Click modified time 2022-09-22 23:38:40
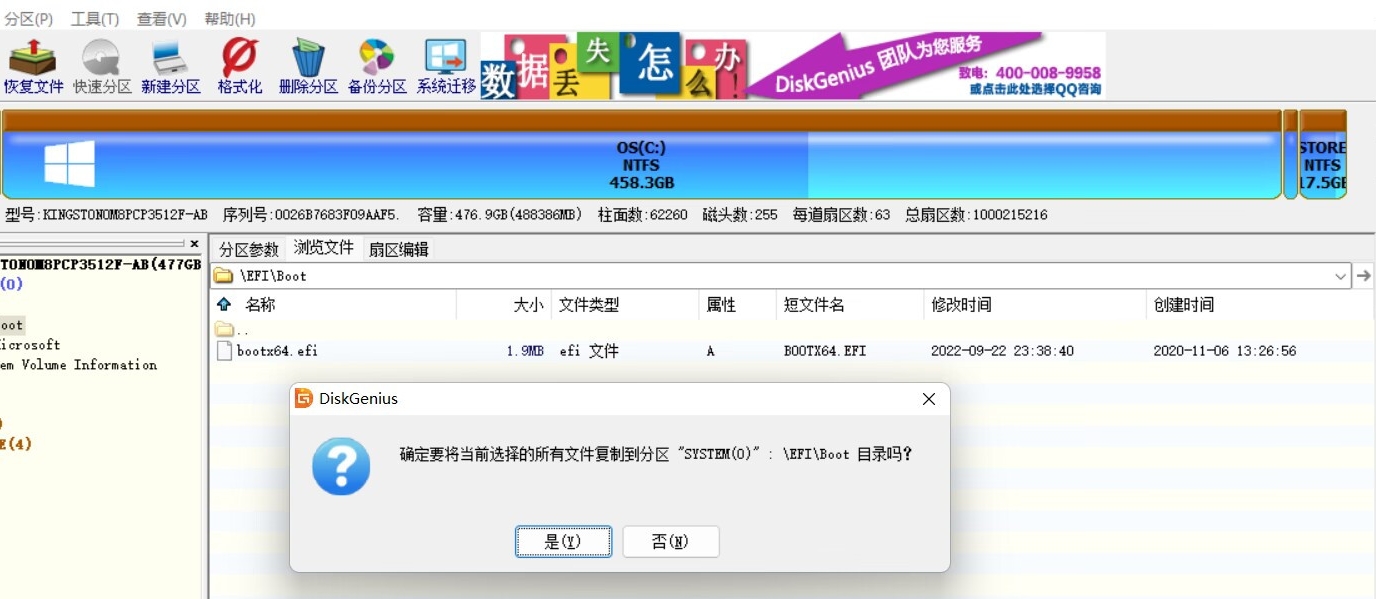The image size is (1376, 599). click(1002, 351)
